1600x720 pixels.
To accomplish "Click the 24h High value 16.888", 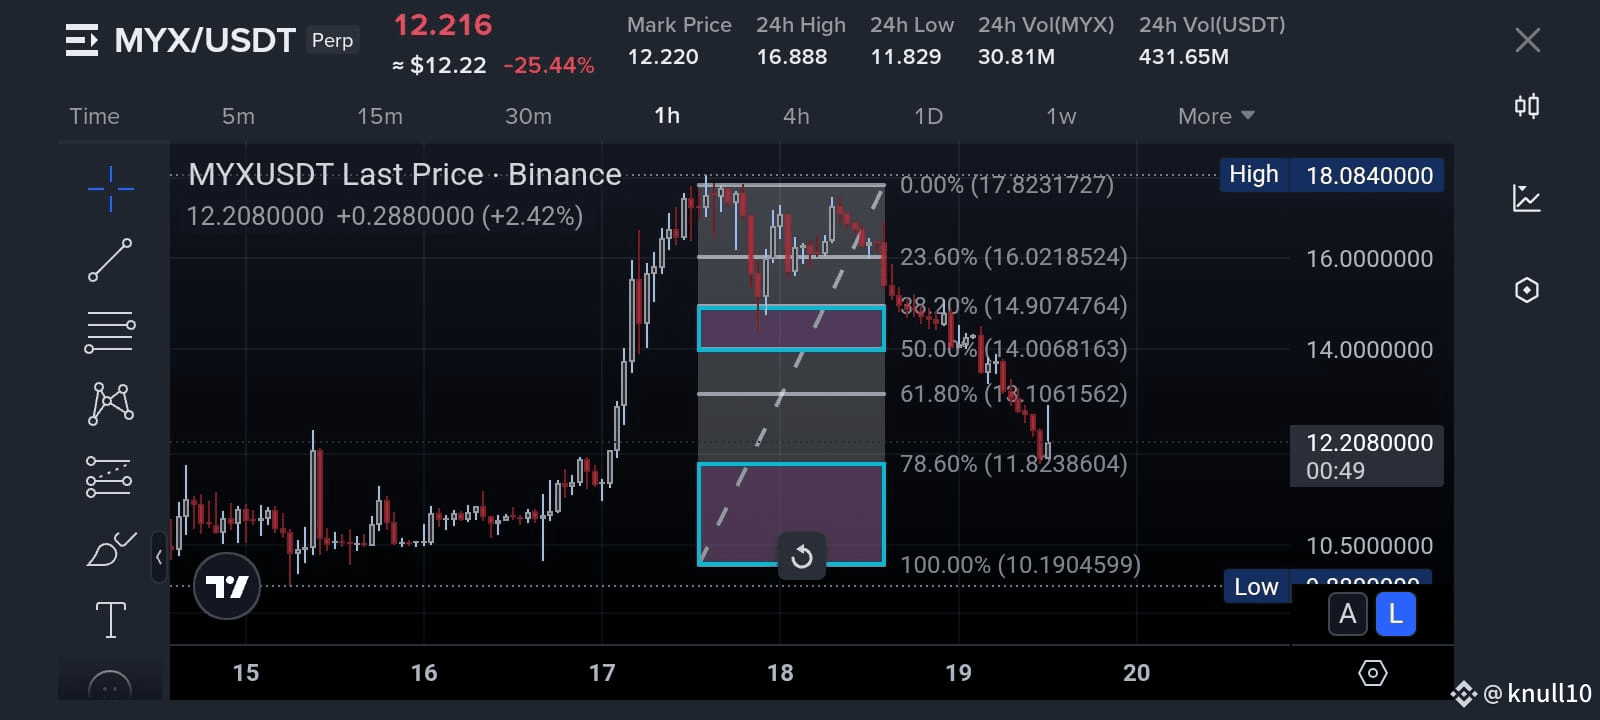I will coord(792,57).
